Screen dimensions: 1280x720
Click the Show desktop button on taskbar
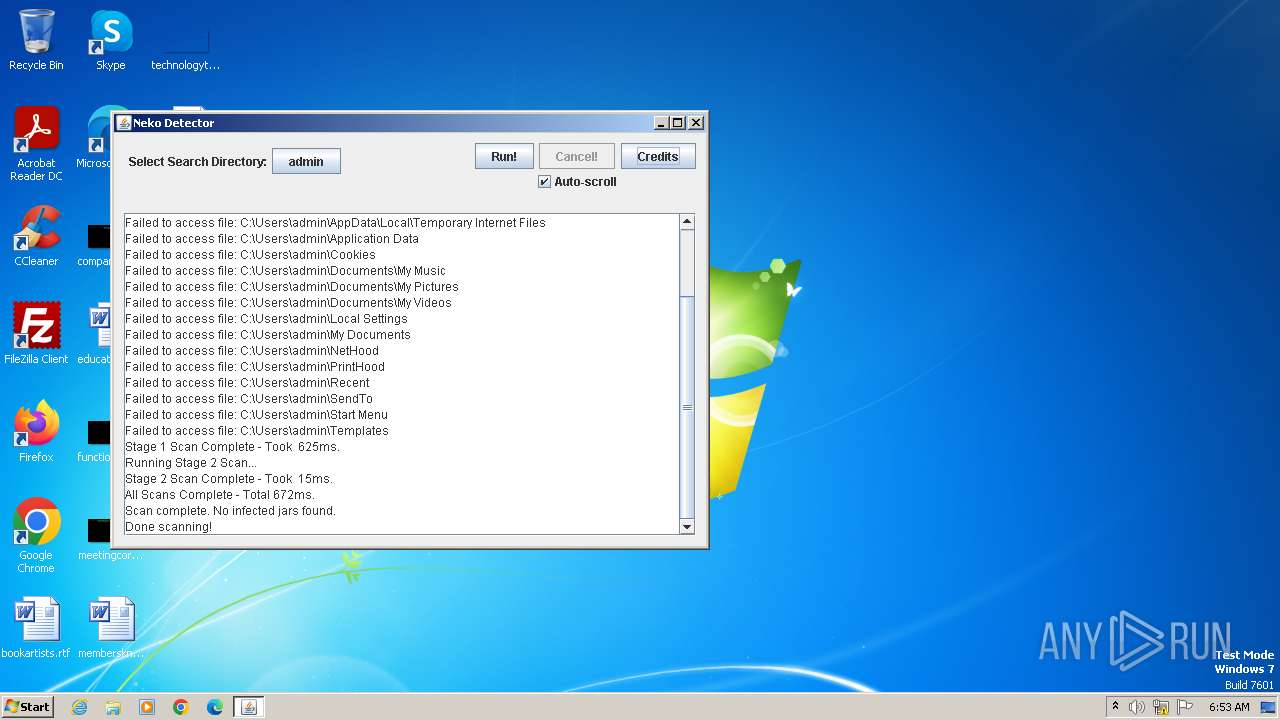point(1268,707)
